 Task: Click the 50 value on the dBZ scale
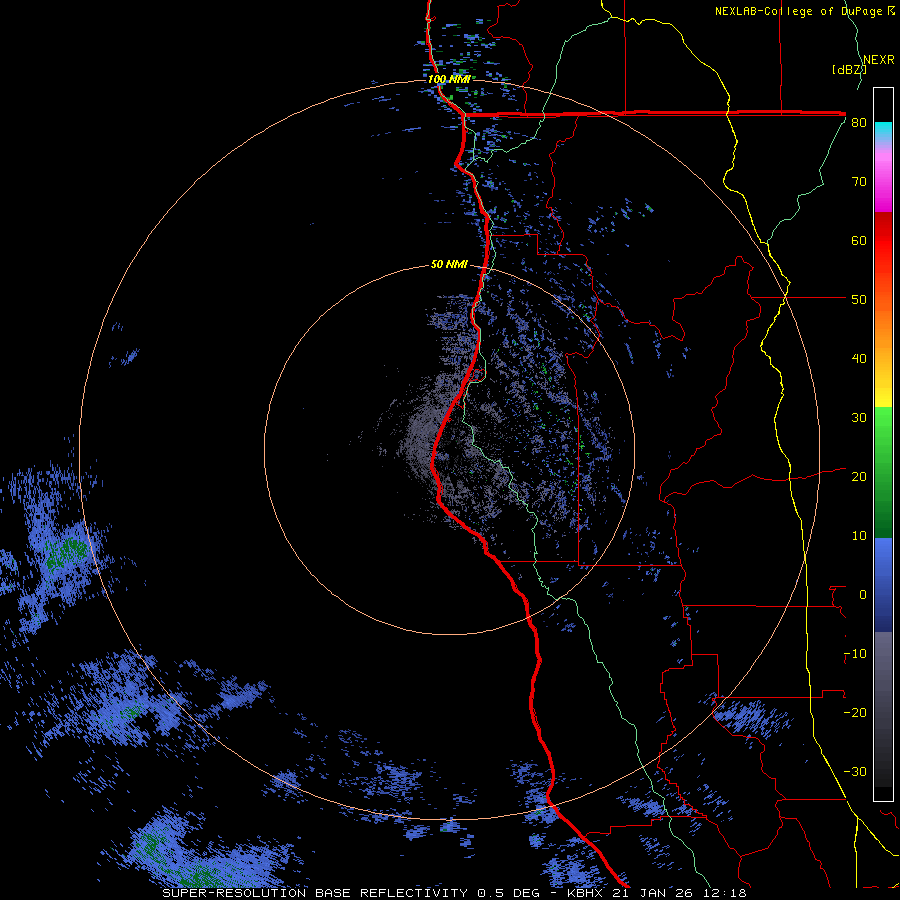click(x=859, y=300)
